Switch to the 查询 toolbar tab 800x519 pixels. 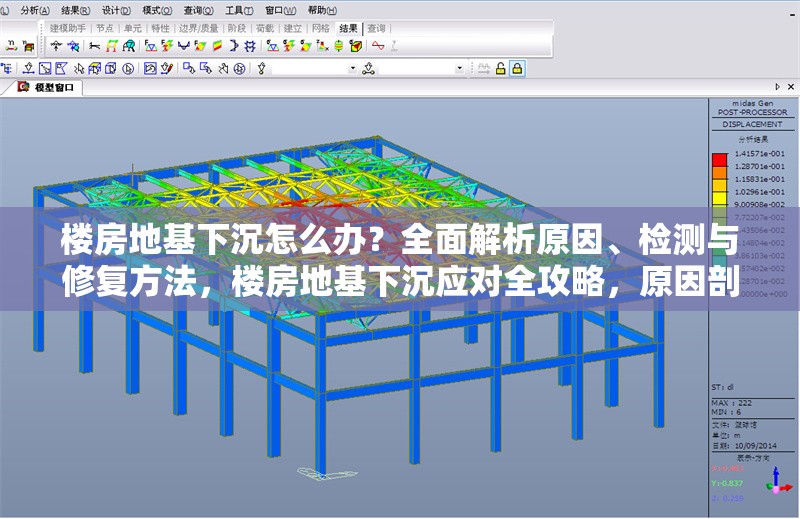377,29
